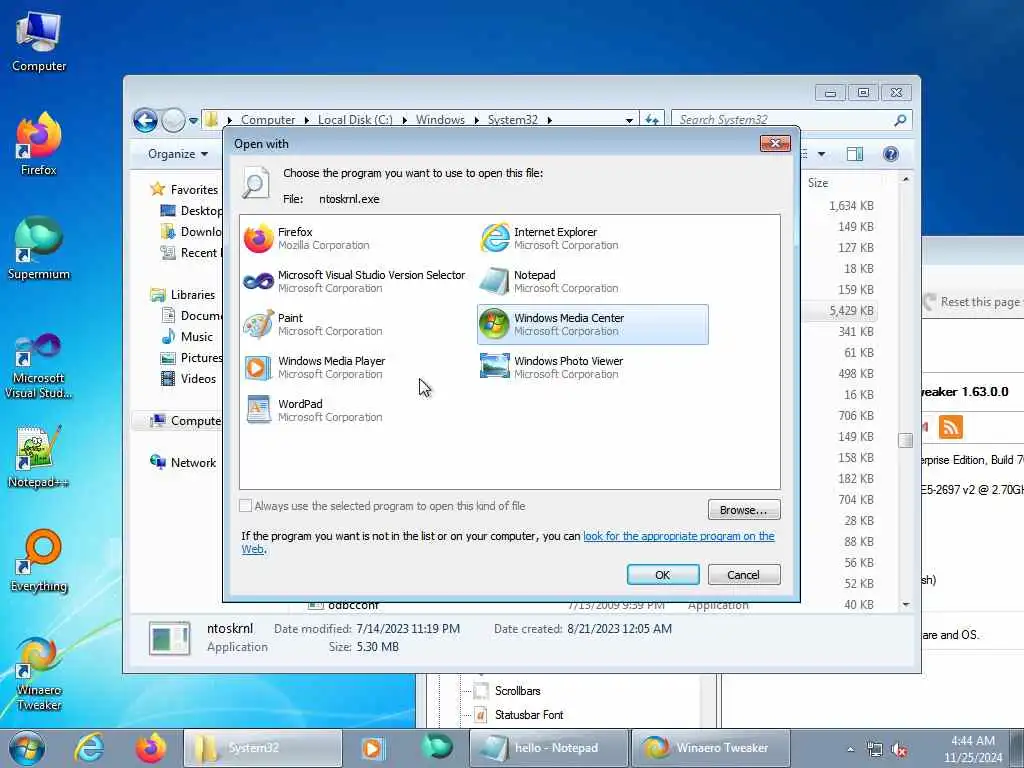Viewport: 1024px width, 768px height.
Task: Expand the arrow after System32 in breadcrumb
Action: 550,120
